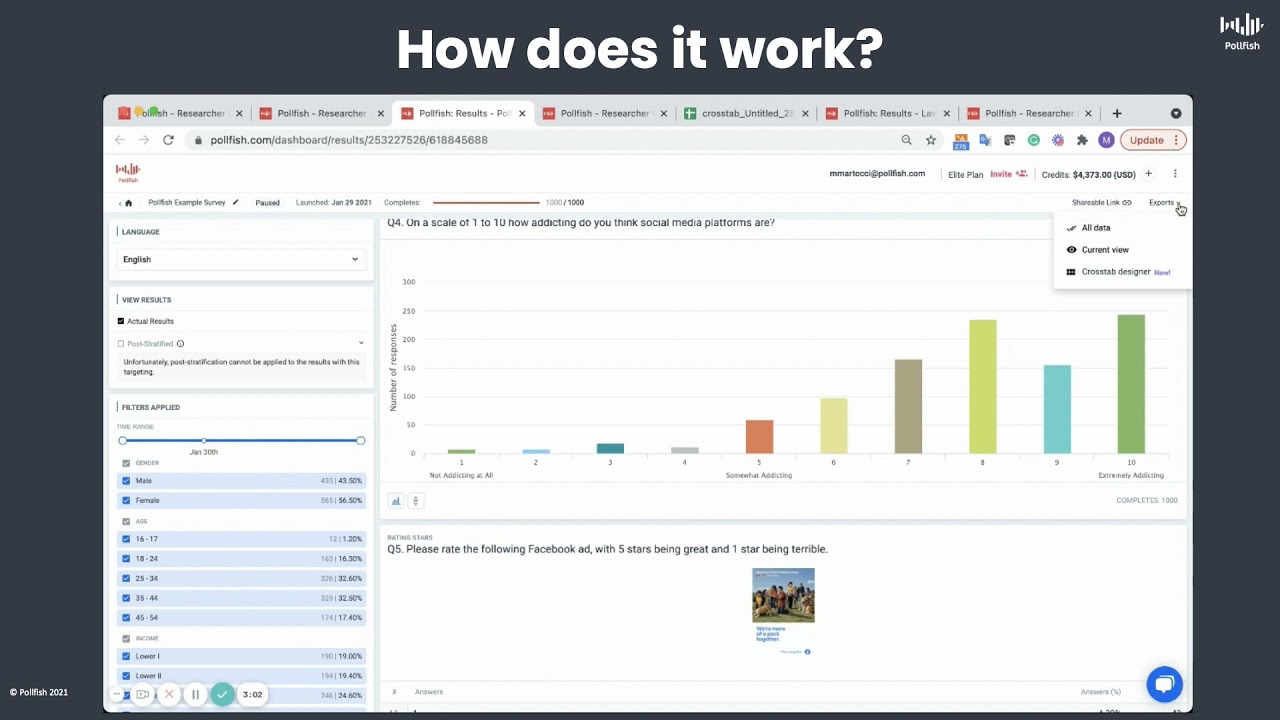Add credits with the plus icon
Image resolution: width=1280 pixels, height=720 pixels.
1149,174
